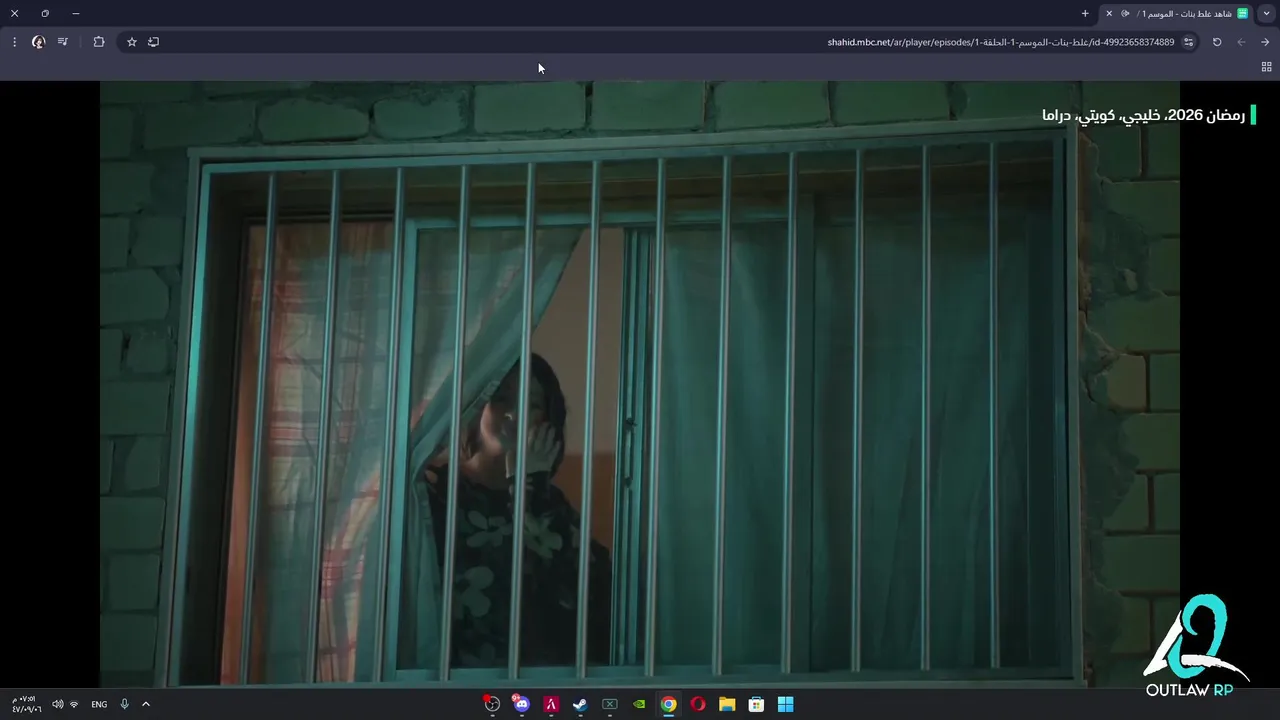This screenshot has height=720, width=1280.
Task: Show hidden system tray icons
Action: [x=145, y=704]
